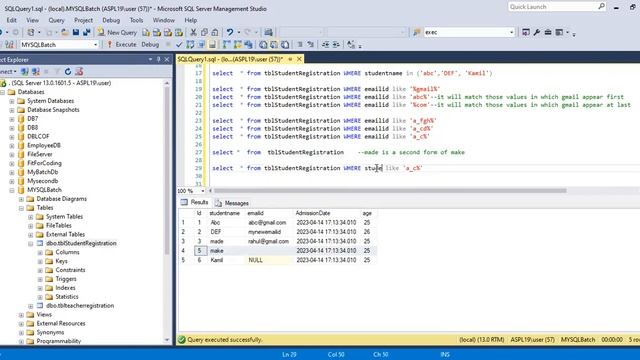640x360 pixels.
Task: Select the FitForCoding database
Action: coord(44,163)
